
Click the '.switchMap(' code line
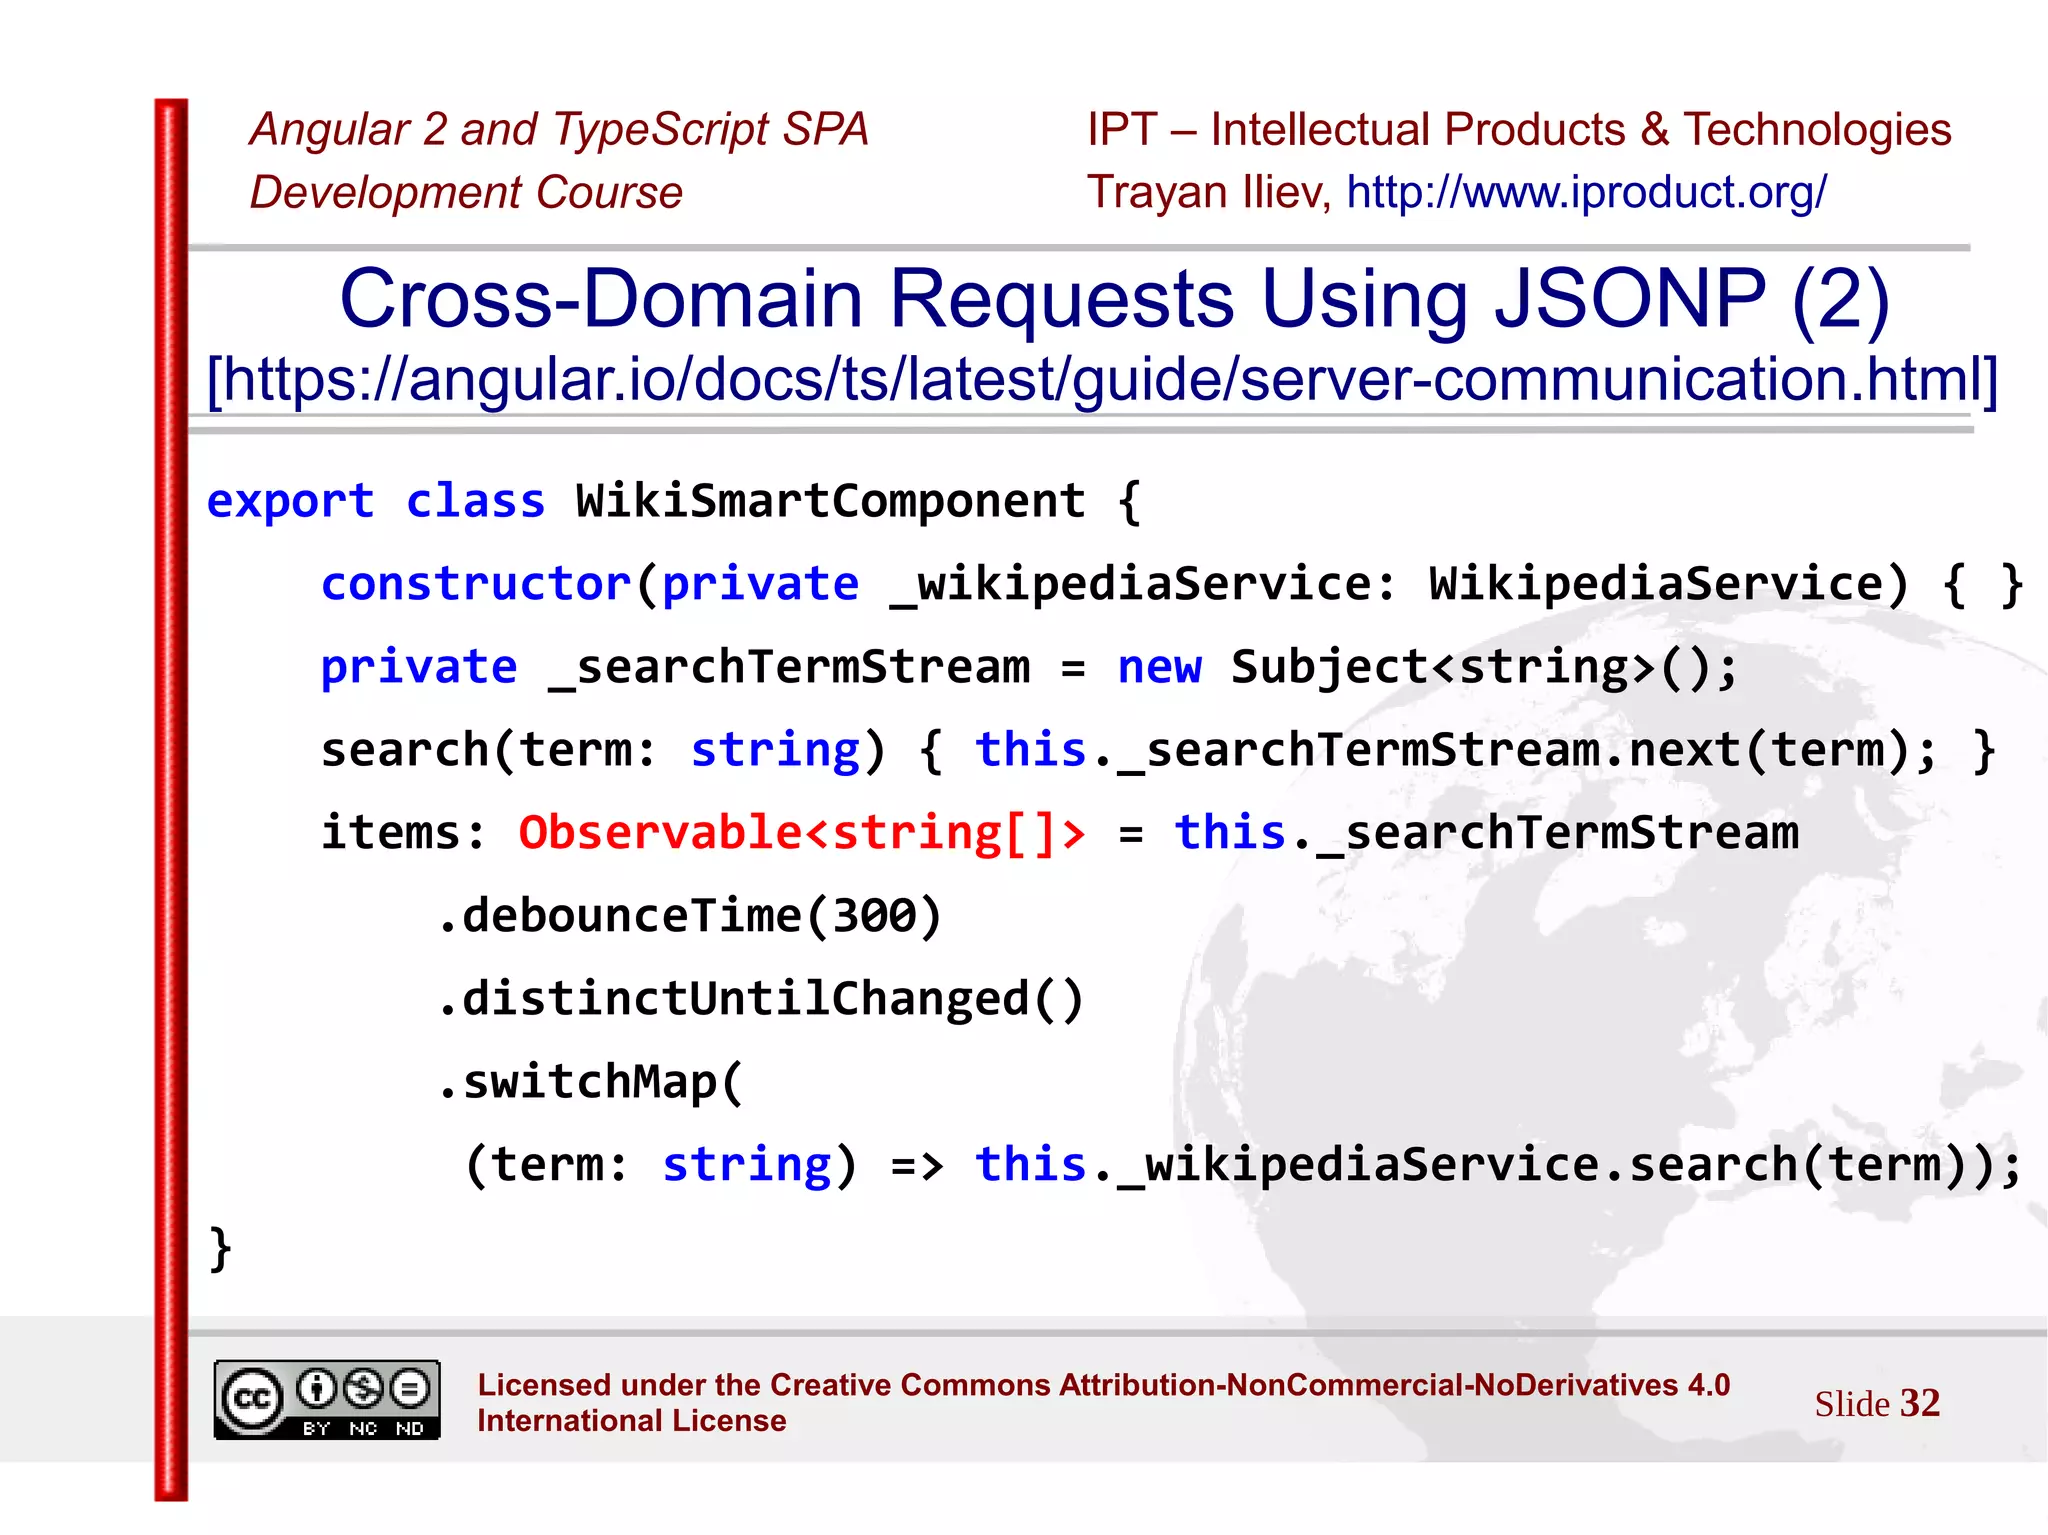pyautogui.click(x=590, y=1082)
